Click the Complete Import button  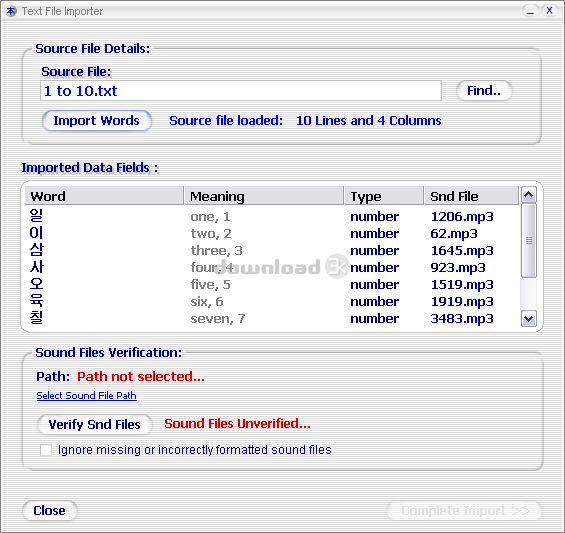(x=465, y=511)
